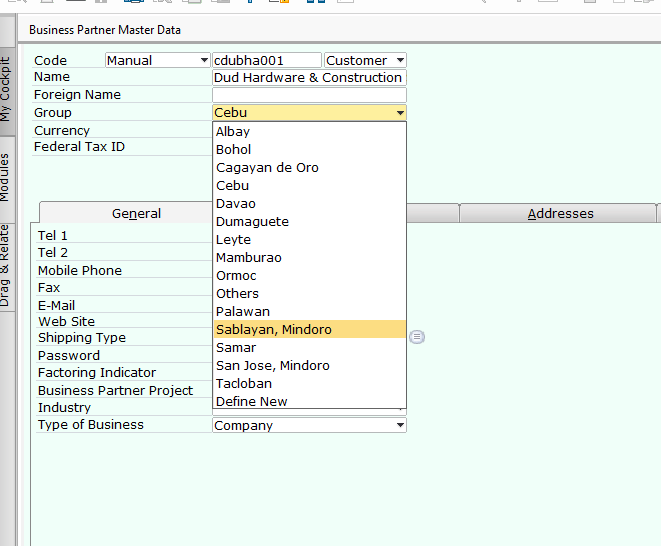Show the Modules side tab
Viewport: 661px width, 546px height.
coord(6,178)
